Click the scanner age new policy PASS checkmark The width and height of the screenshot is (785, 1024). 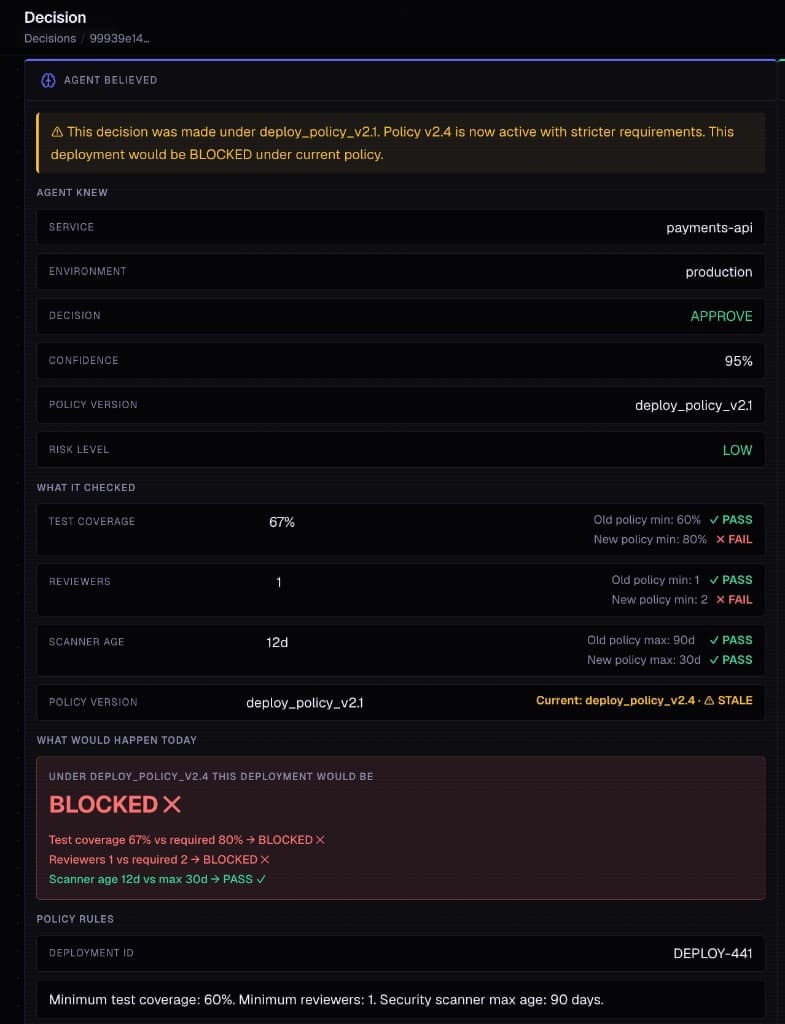pyautogui.click(x=714, y=660)
